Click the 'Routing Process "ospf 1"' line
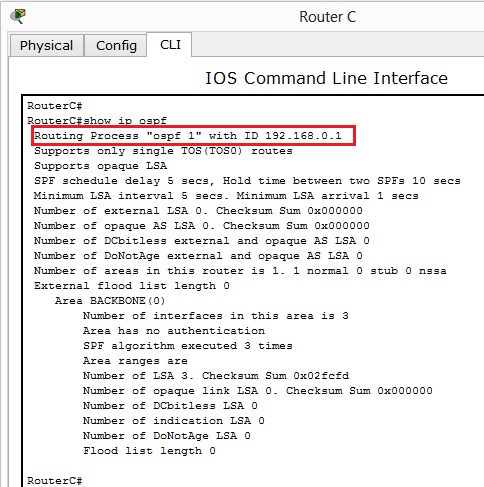The image size is (484, 487). click(x=188, y=136)
